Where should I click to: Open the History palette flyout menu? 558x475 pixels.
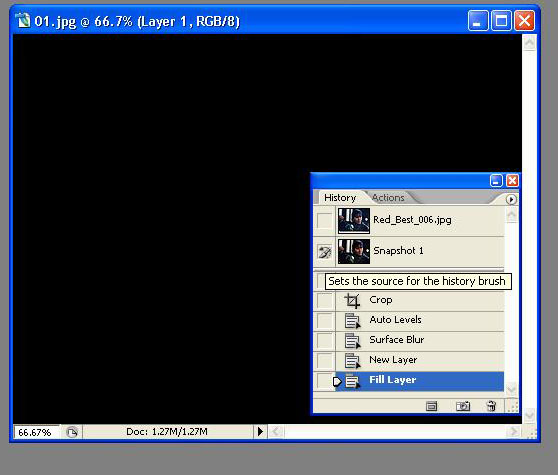click(511, 199)
